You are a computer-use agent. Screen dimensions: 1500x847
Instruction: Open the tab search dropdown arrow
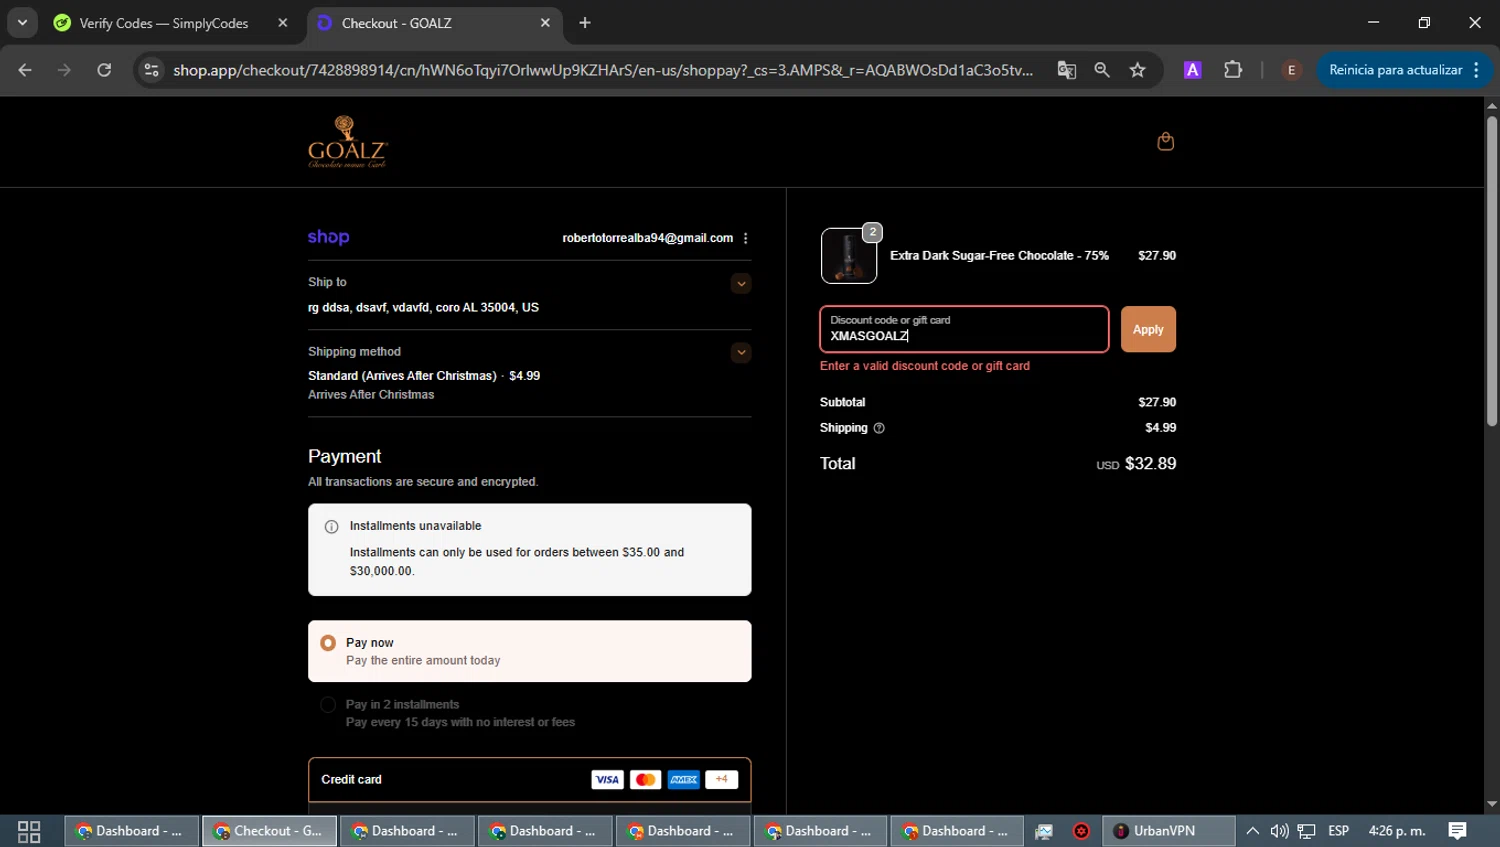[22, 22]
